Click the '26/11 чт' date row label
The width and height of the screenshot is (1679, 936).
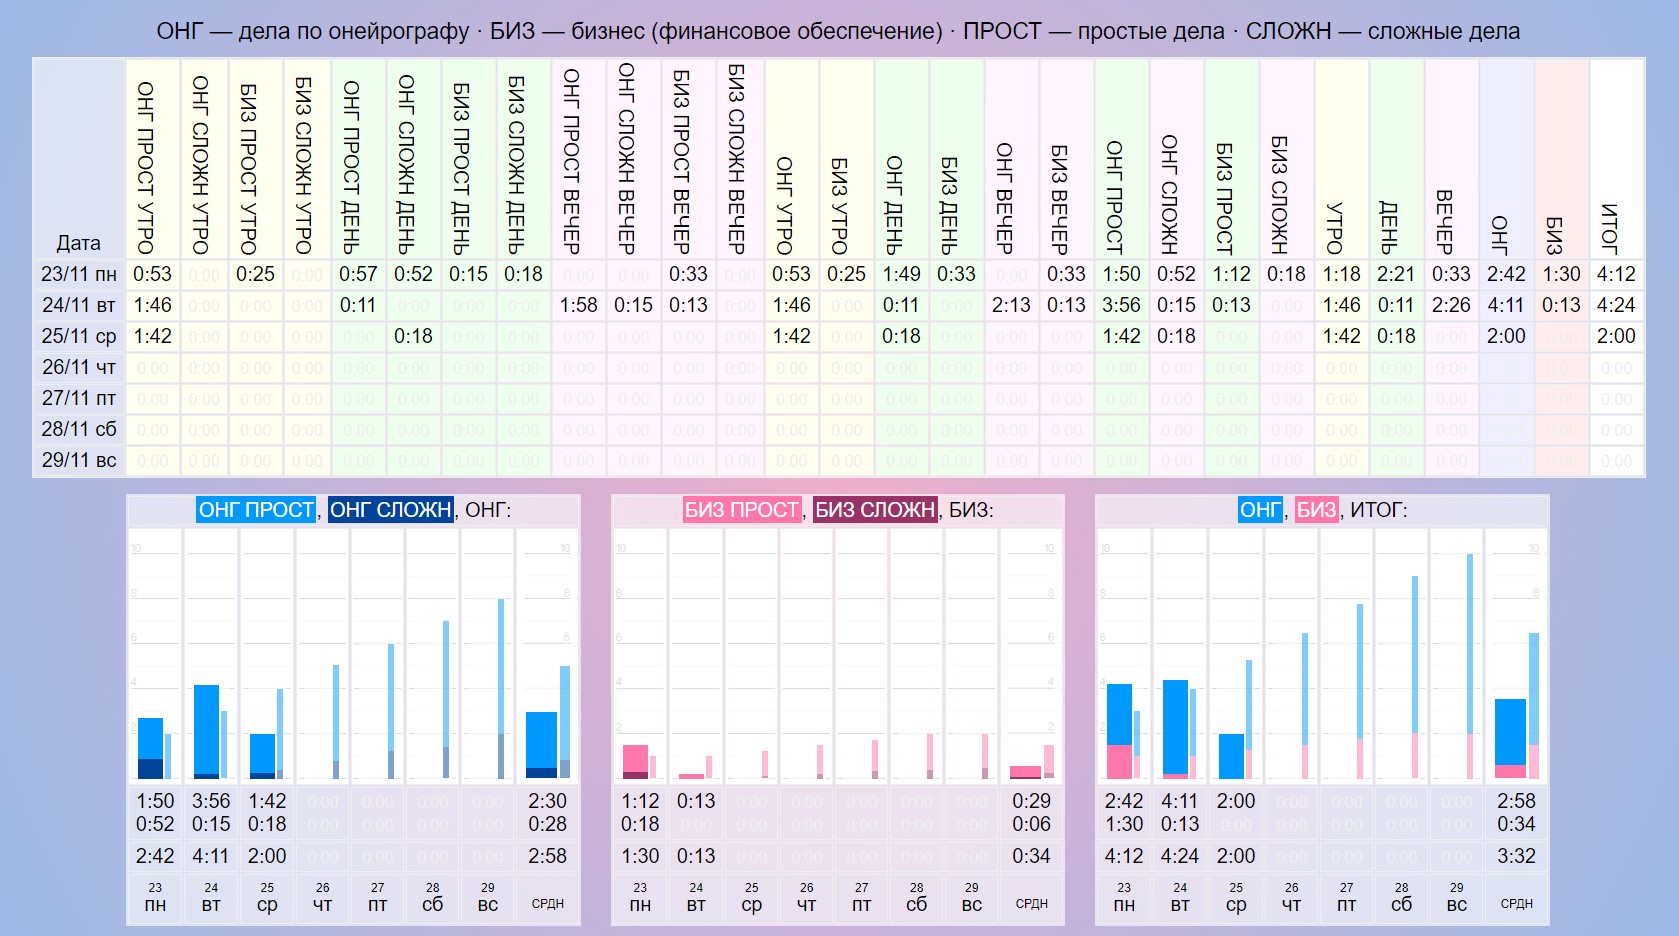[79, 367]
